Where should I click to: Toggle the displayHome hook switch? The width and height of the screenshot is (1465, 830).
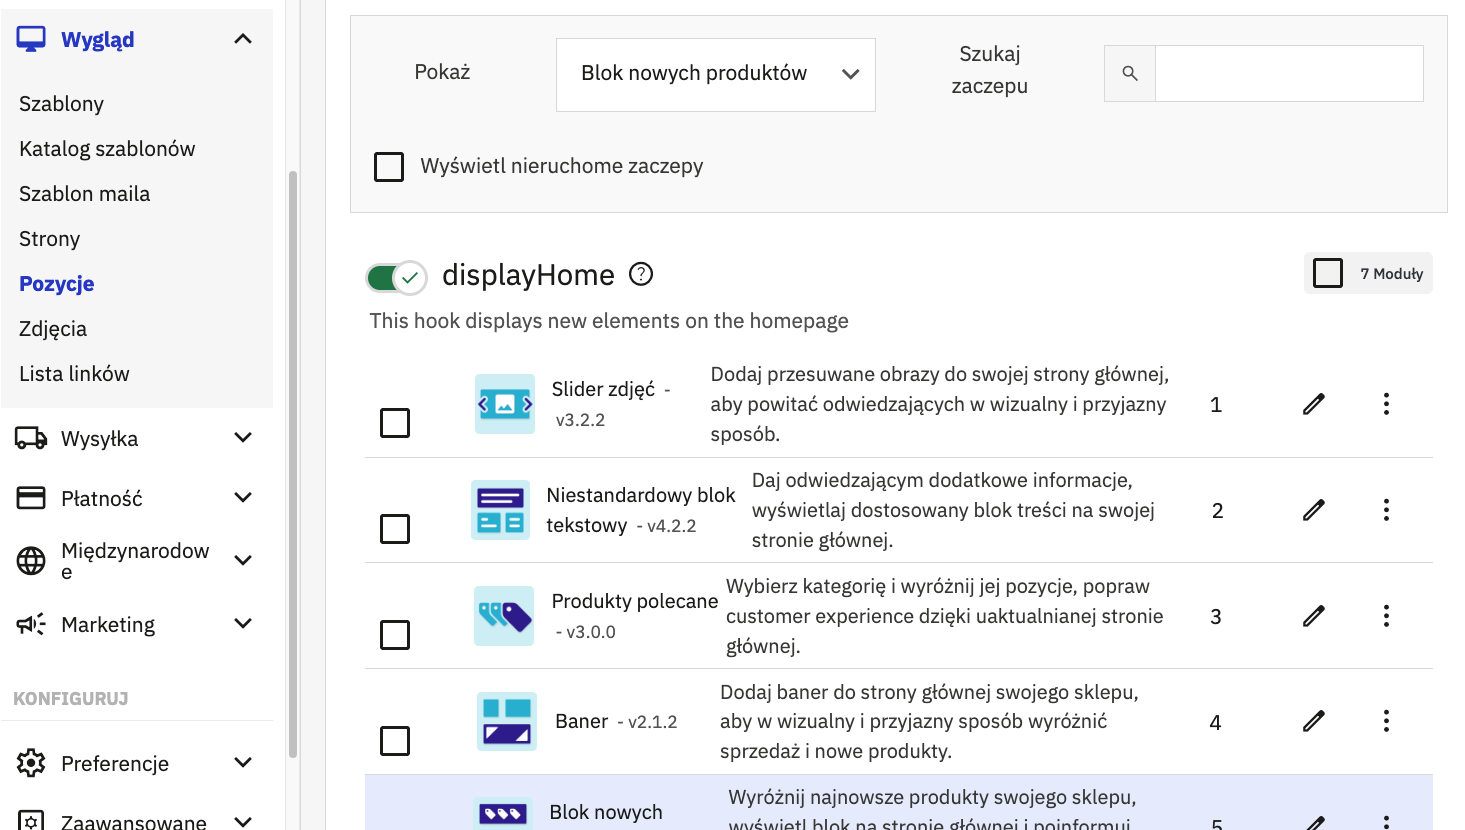point(396,277)
